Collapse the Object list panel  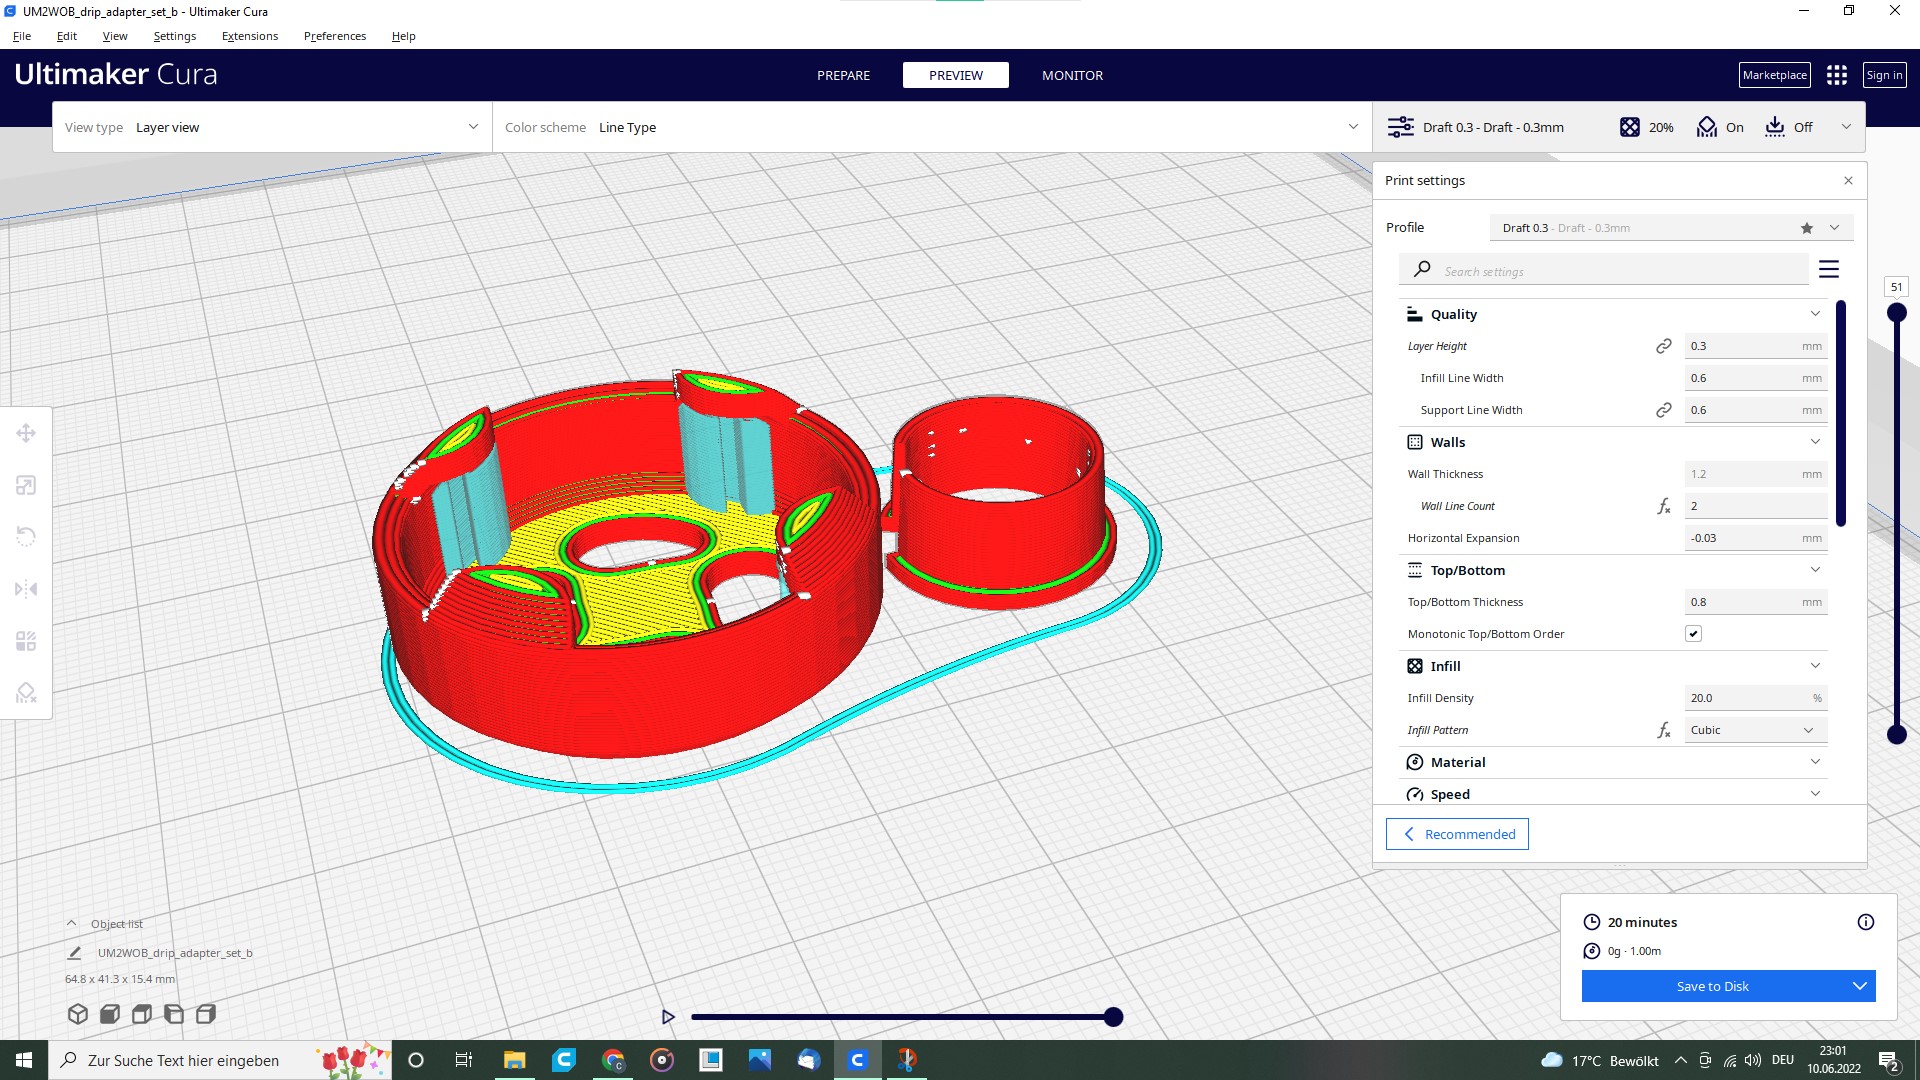[x=71, y=924]
